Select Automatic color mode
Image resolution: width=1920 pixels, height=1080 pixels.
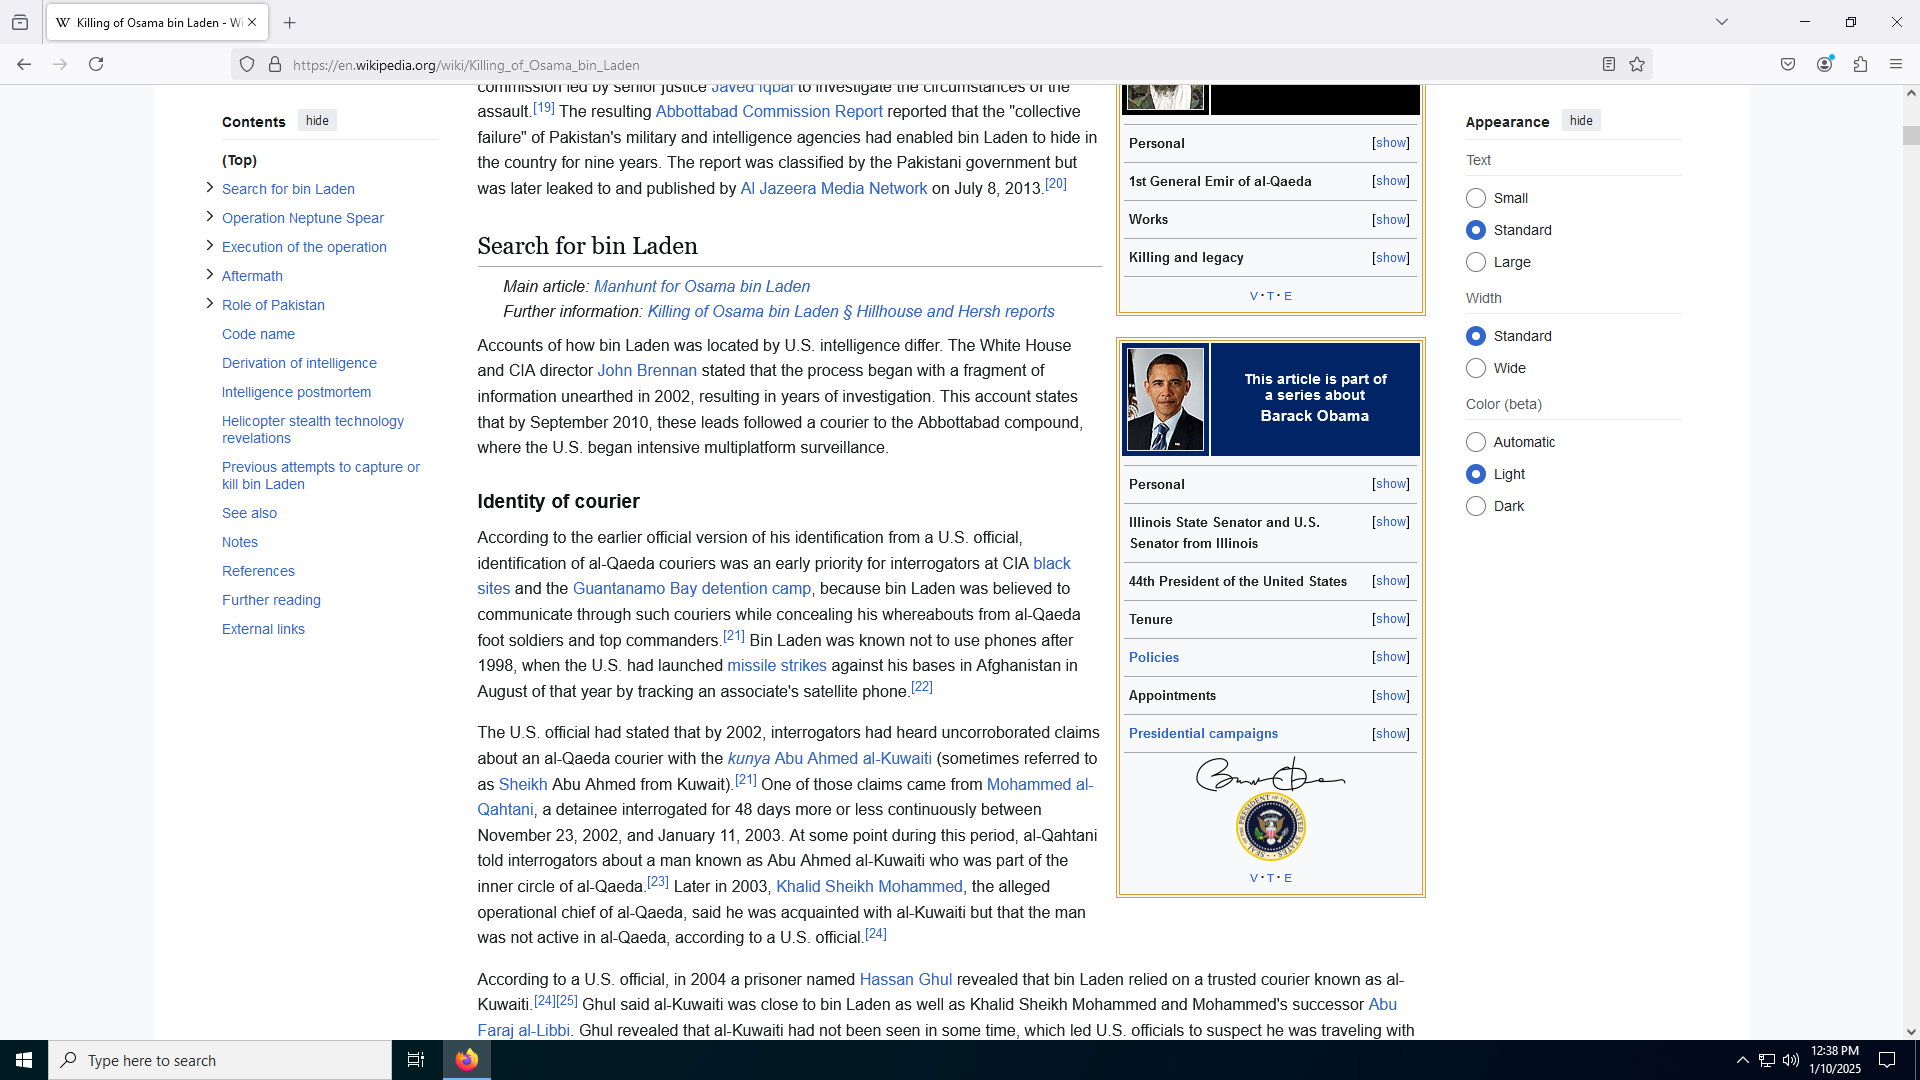click(x=1476, y=442)
